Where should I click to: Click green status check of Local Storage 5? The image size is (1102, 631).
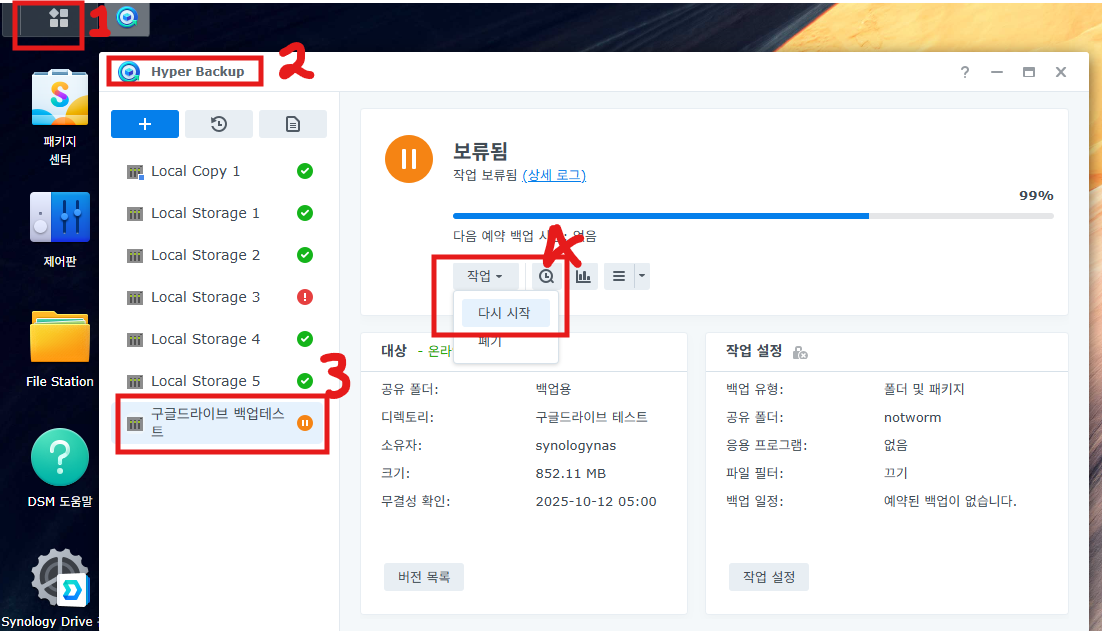tap(305, 381)
